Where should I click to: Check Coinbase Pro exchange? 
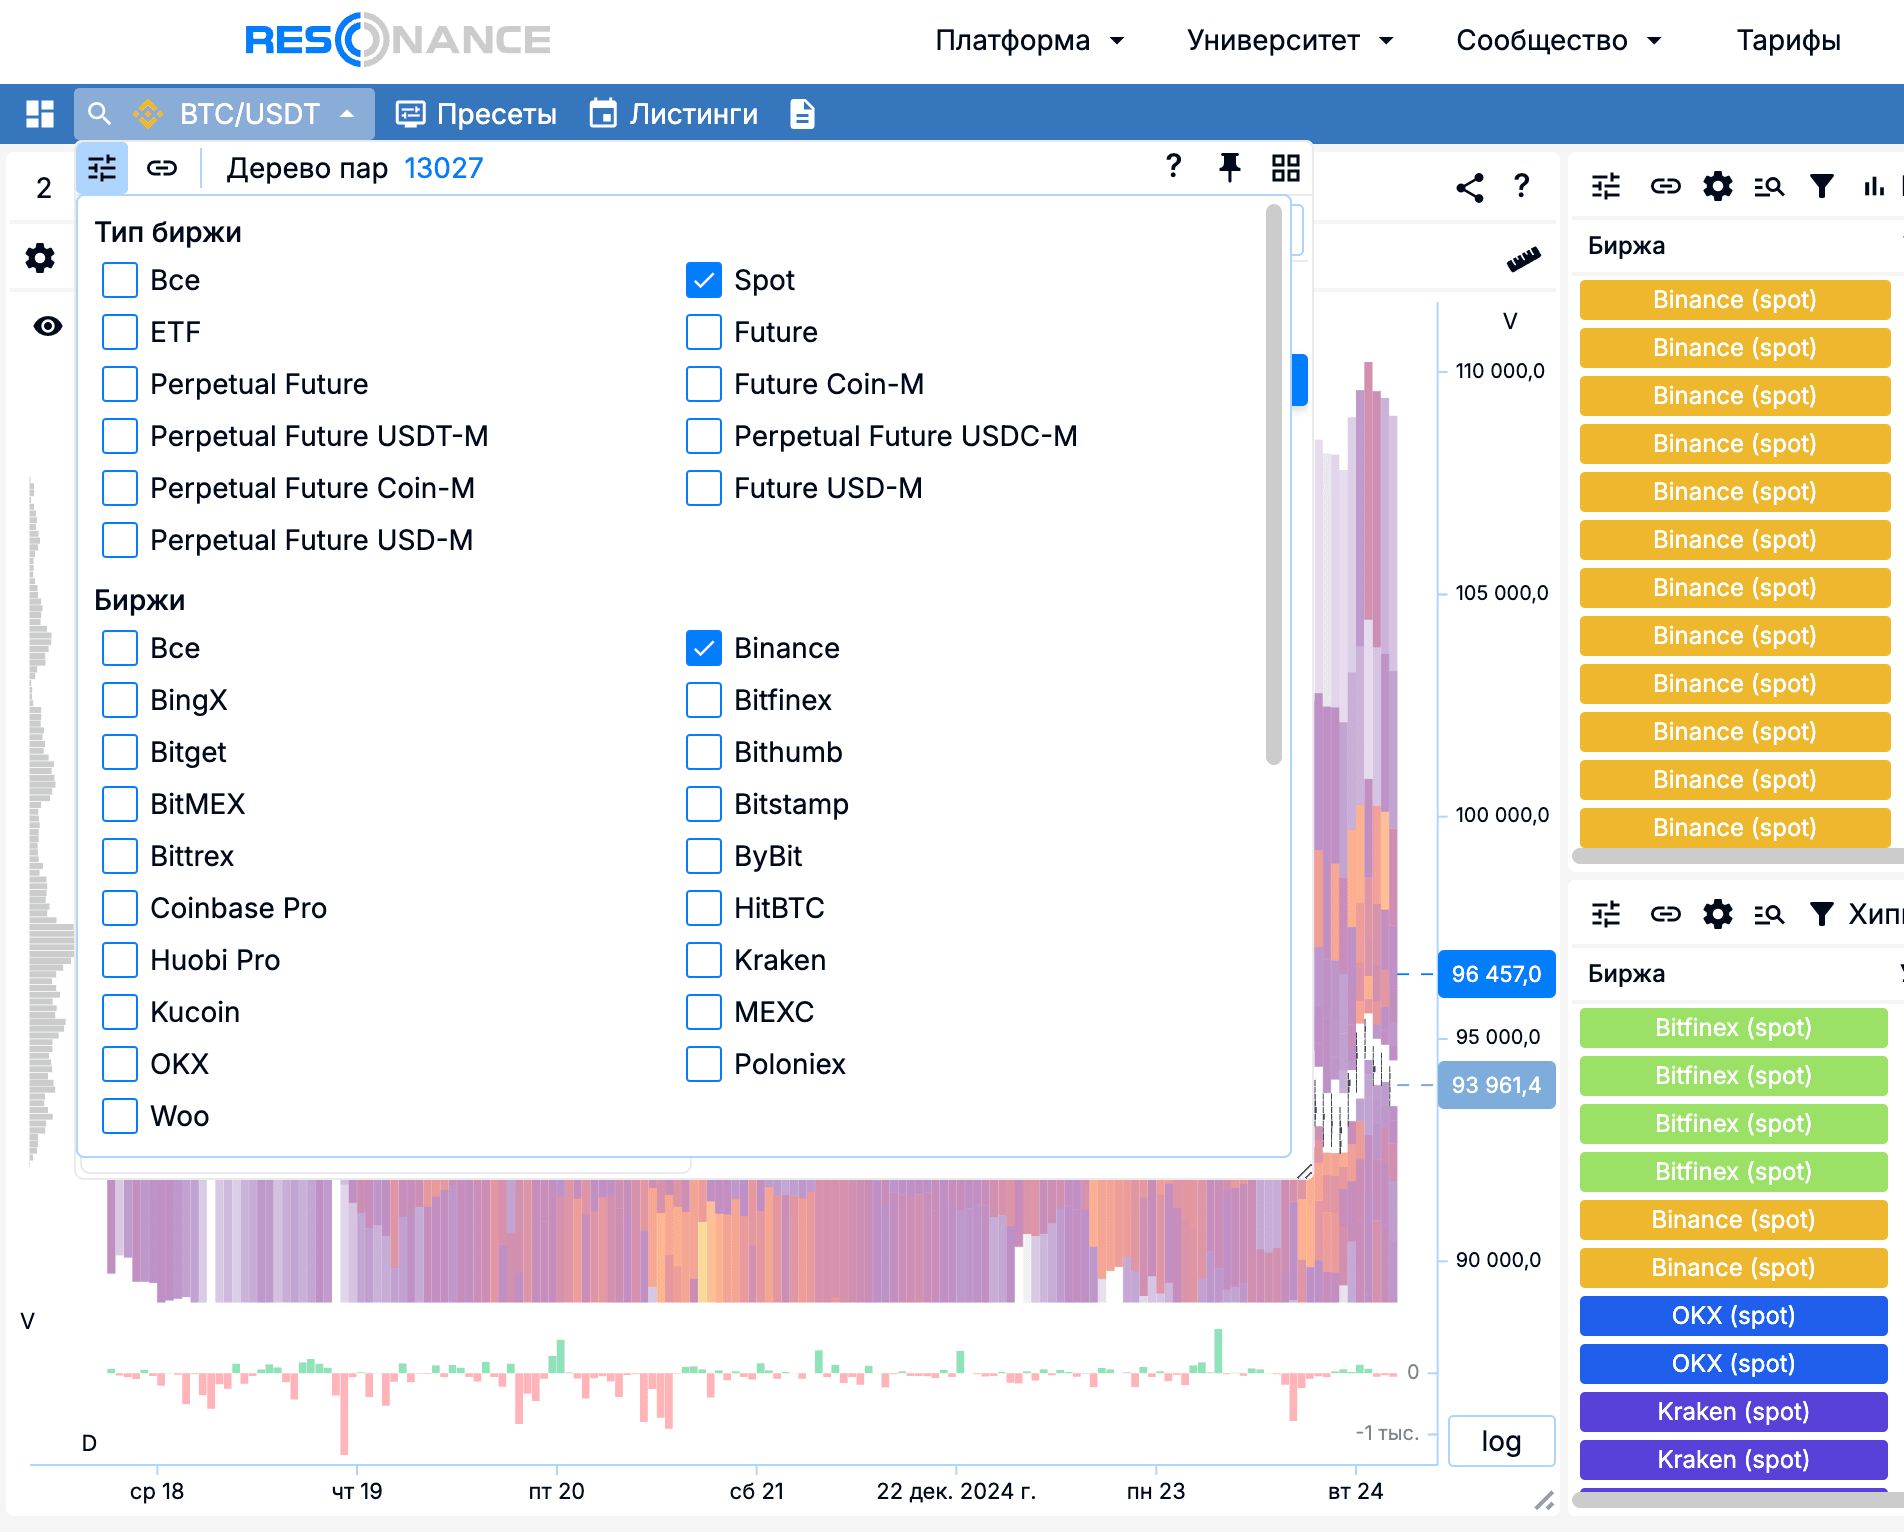120,908
